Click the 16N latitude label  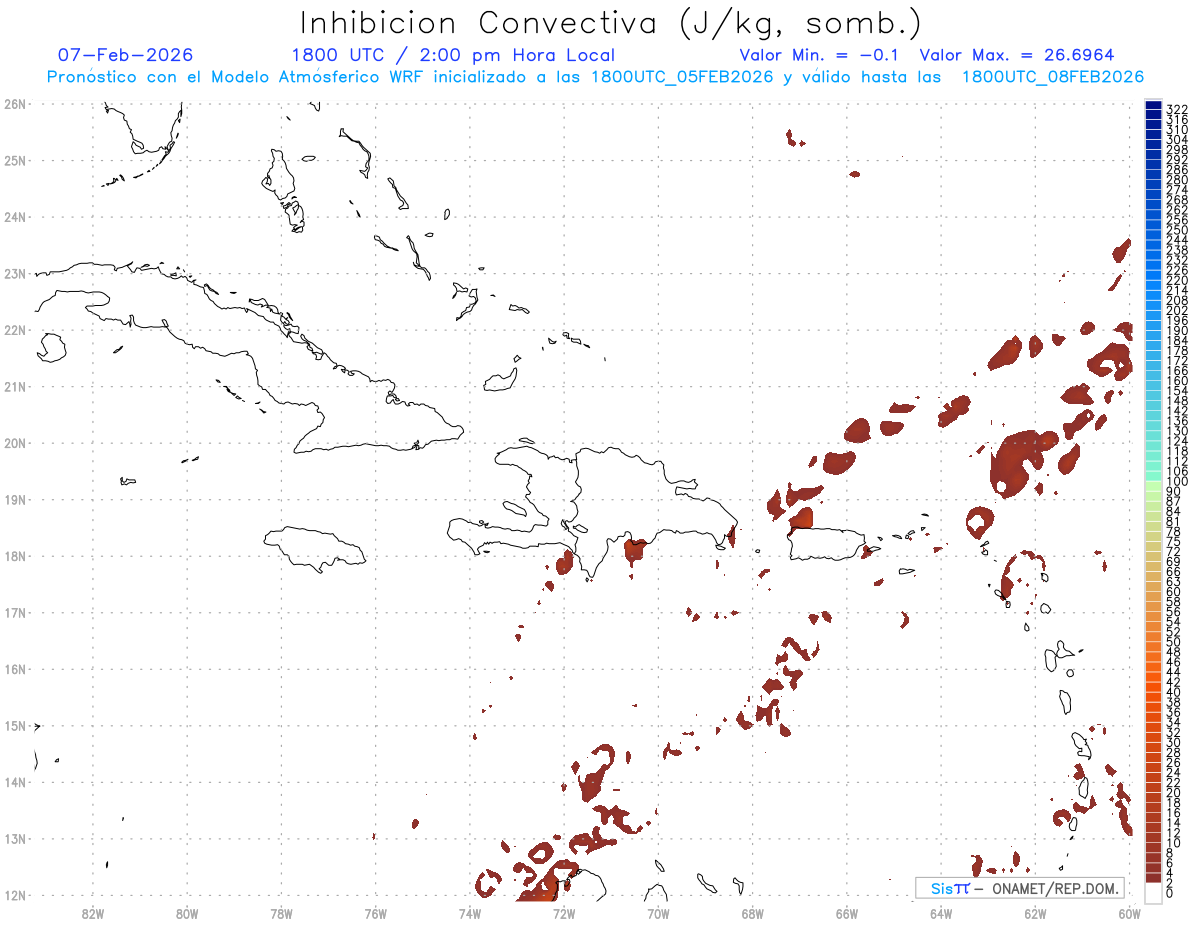14,669
